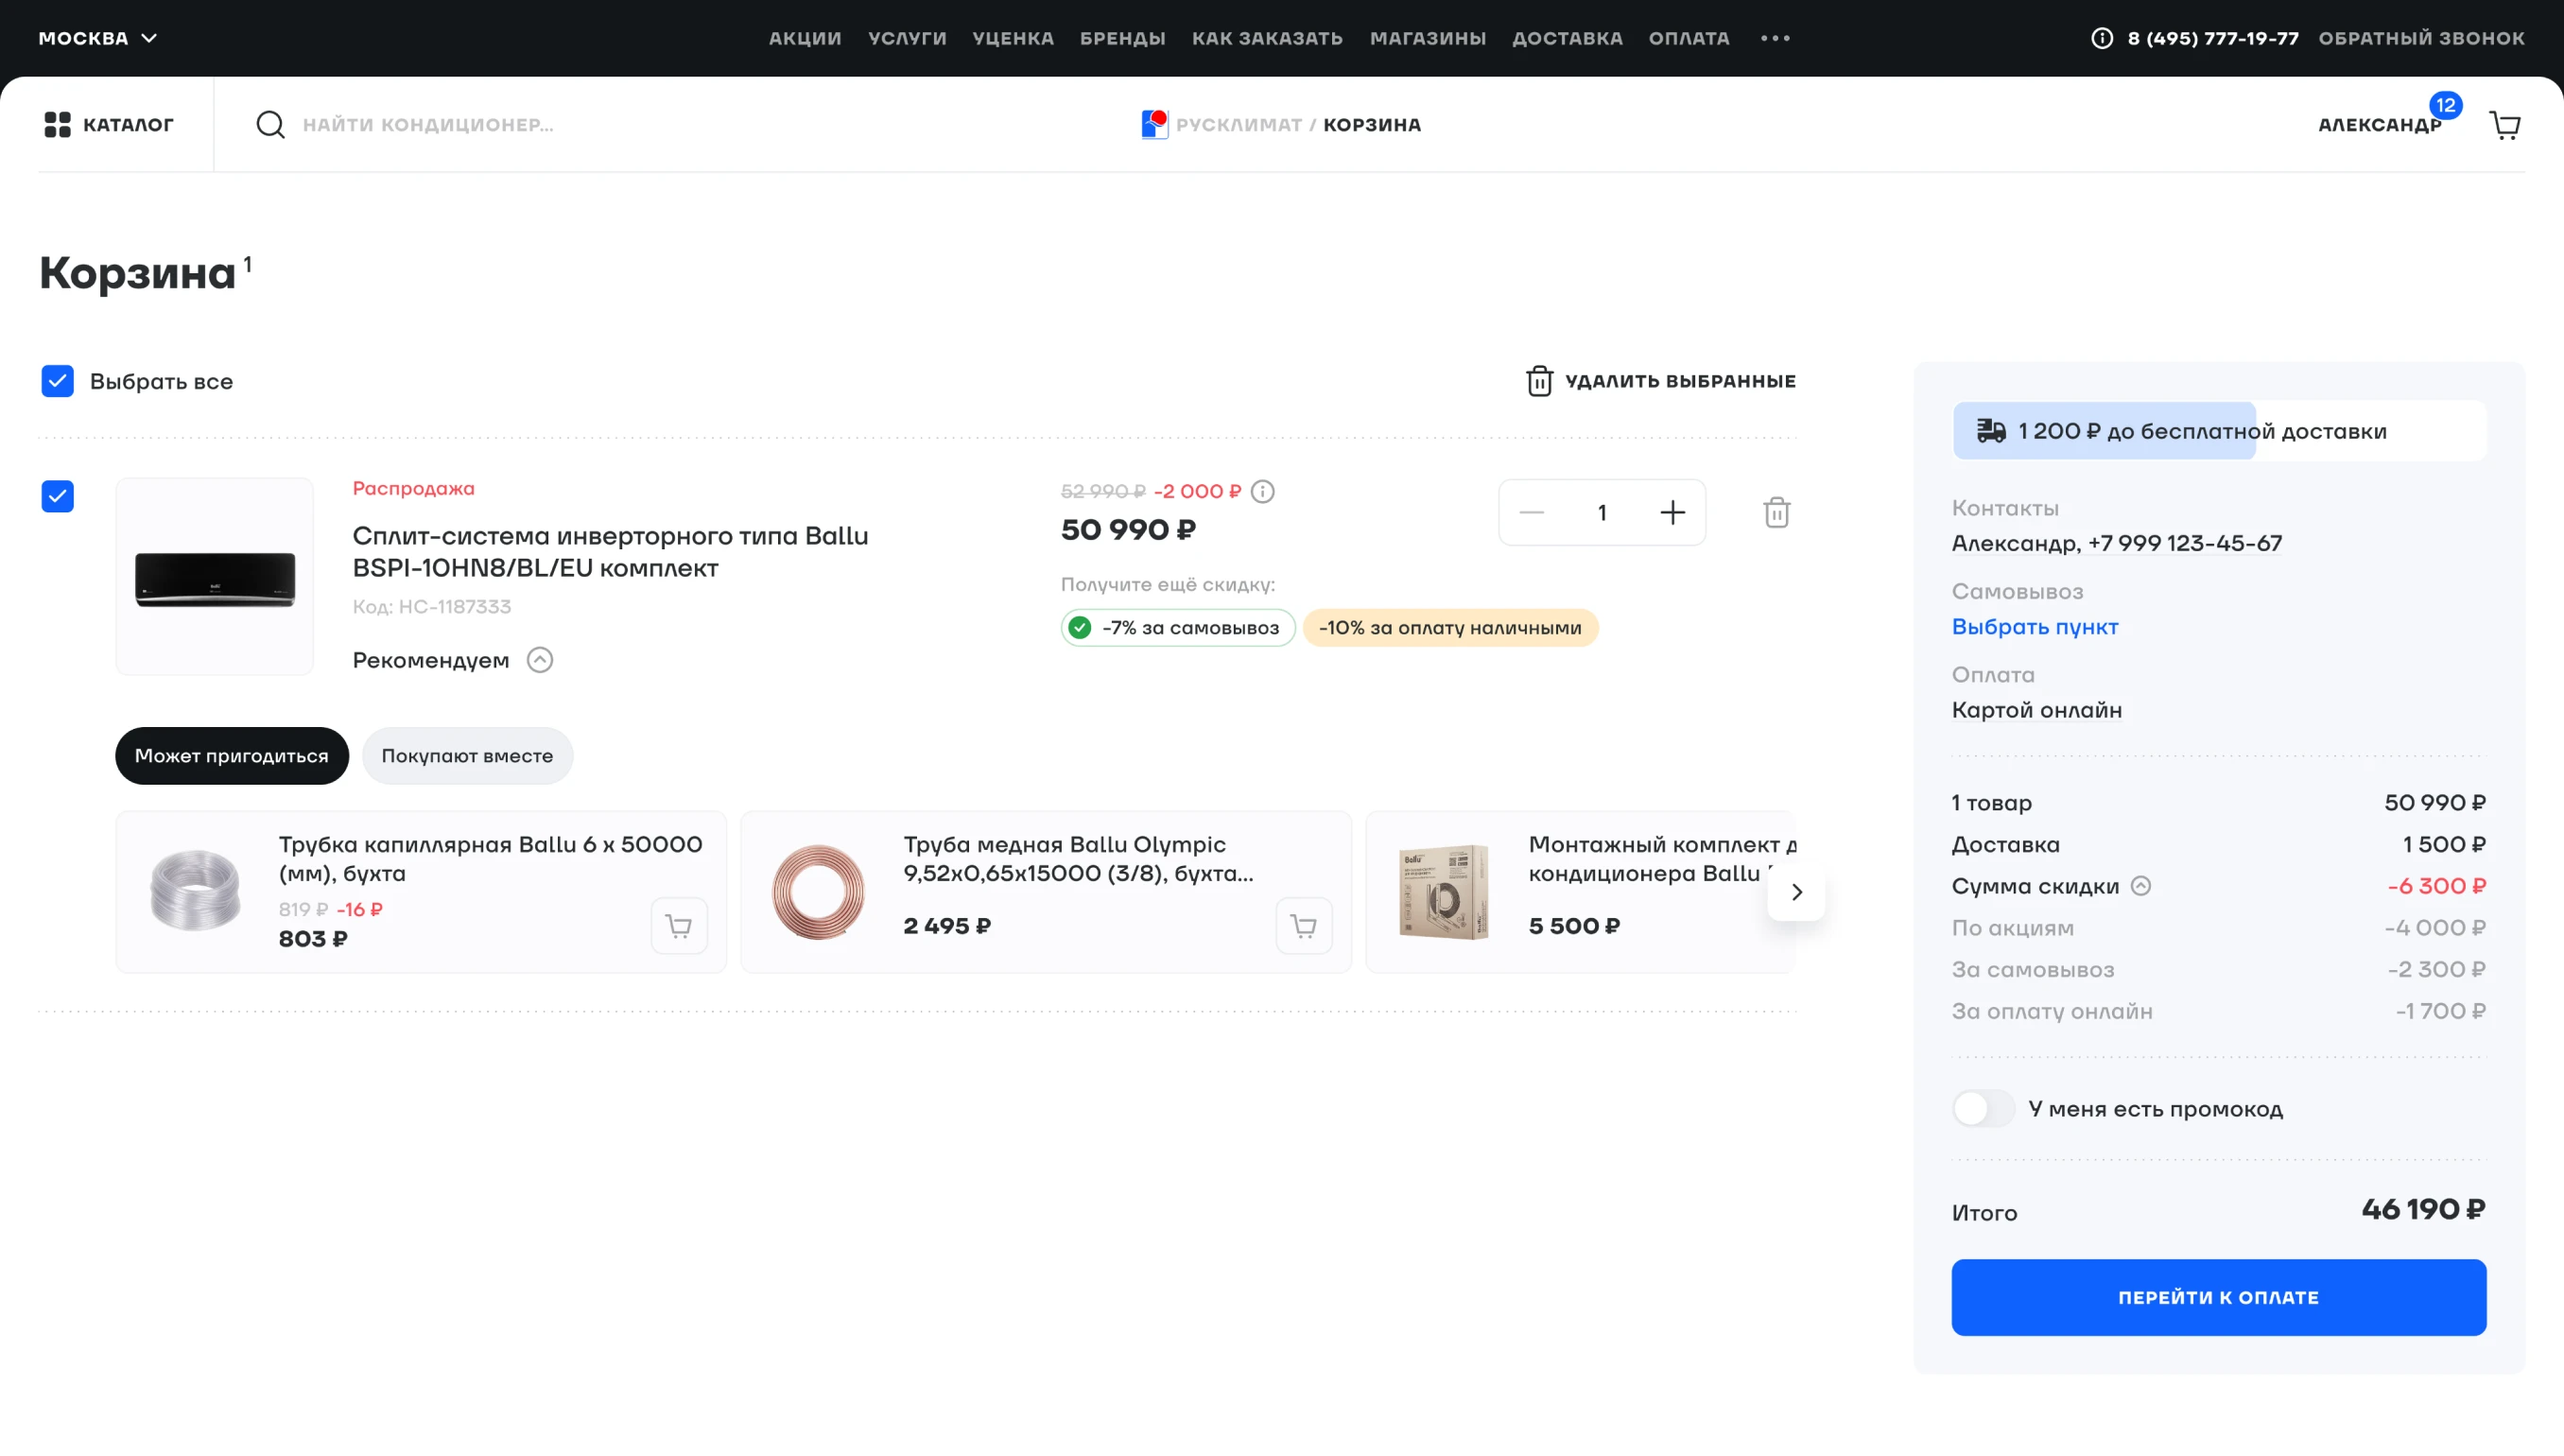Click the info icon next to -2 000 ₽ discount
The height and width of the screenshot is (1456, 2564).
[x=1262, y=491]
